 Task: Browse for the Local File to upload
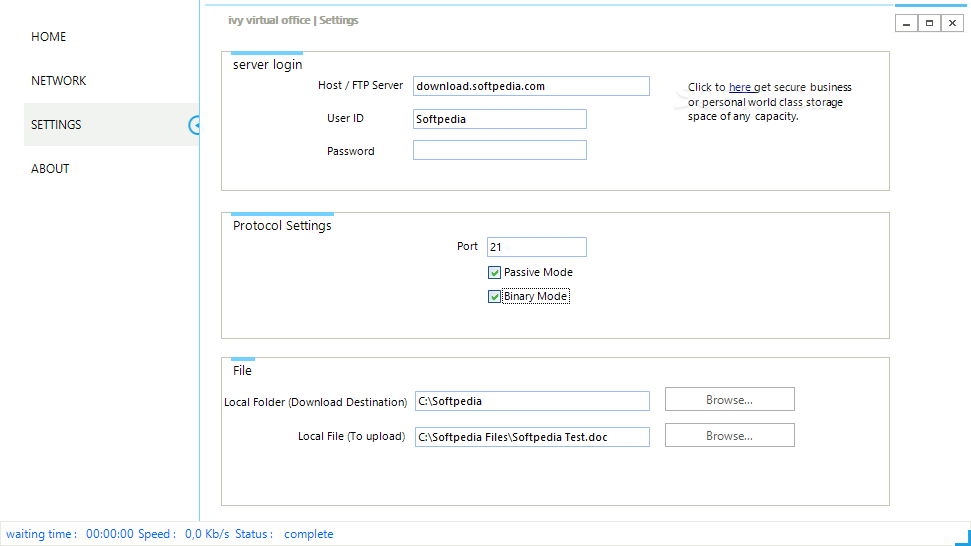pos(729,435)
